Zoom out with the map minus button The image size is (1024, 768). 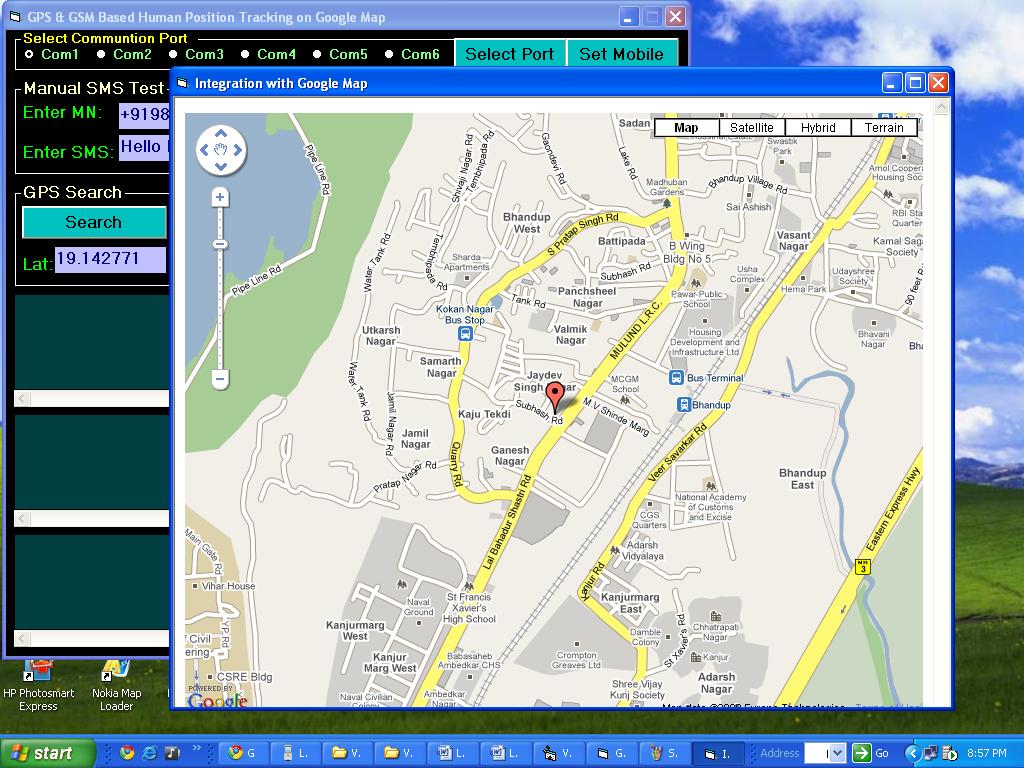tap(220, 377)
